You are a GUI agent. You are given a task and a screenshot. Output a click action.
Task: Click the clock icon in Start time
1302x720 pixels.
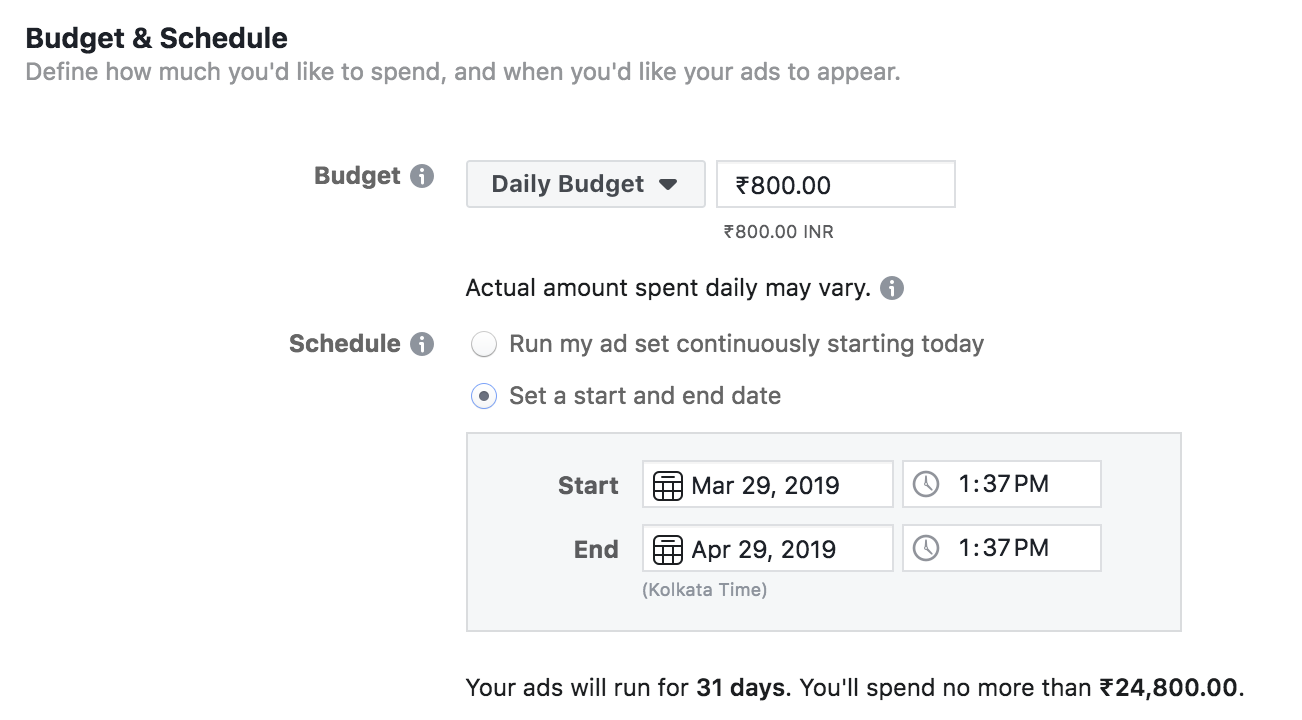[926, 485]
